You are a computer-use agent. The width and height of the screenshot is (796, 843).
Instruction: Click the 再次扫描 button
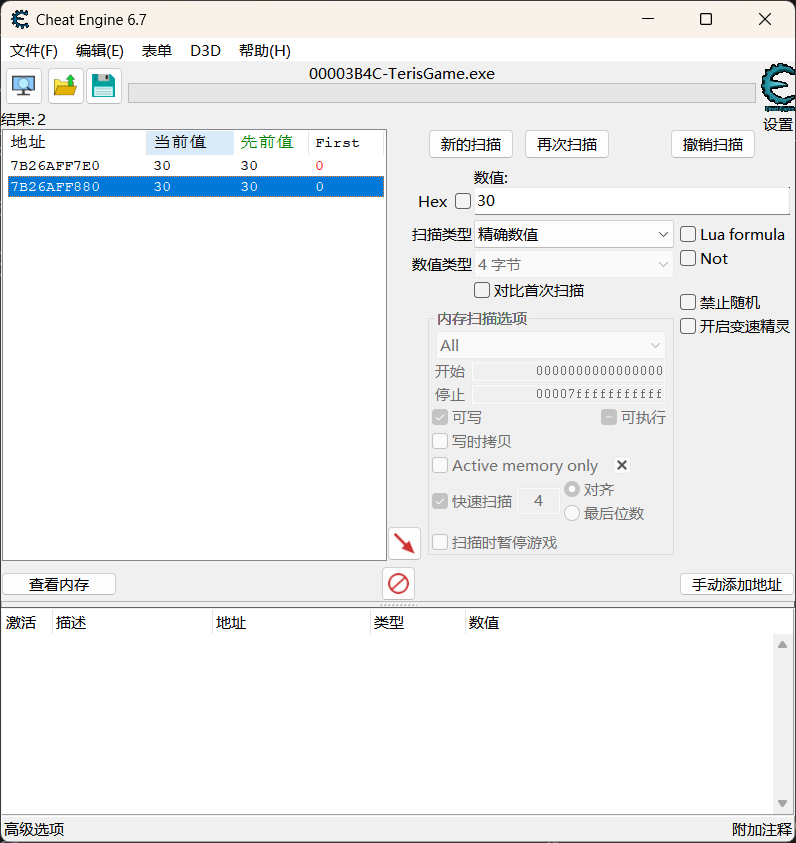click(566, 144)
